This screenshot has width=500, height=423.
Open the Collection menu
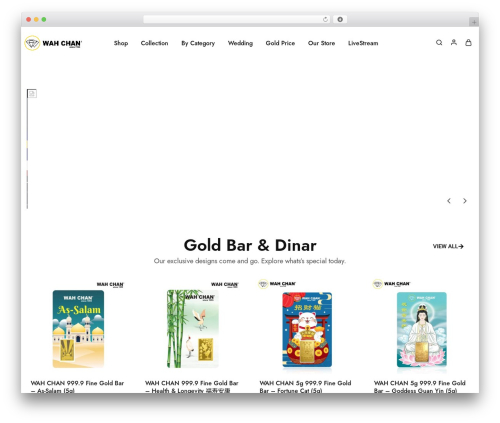coord(154,43)
